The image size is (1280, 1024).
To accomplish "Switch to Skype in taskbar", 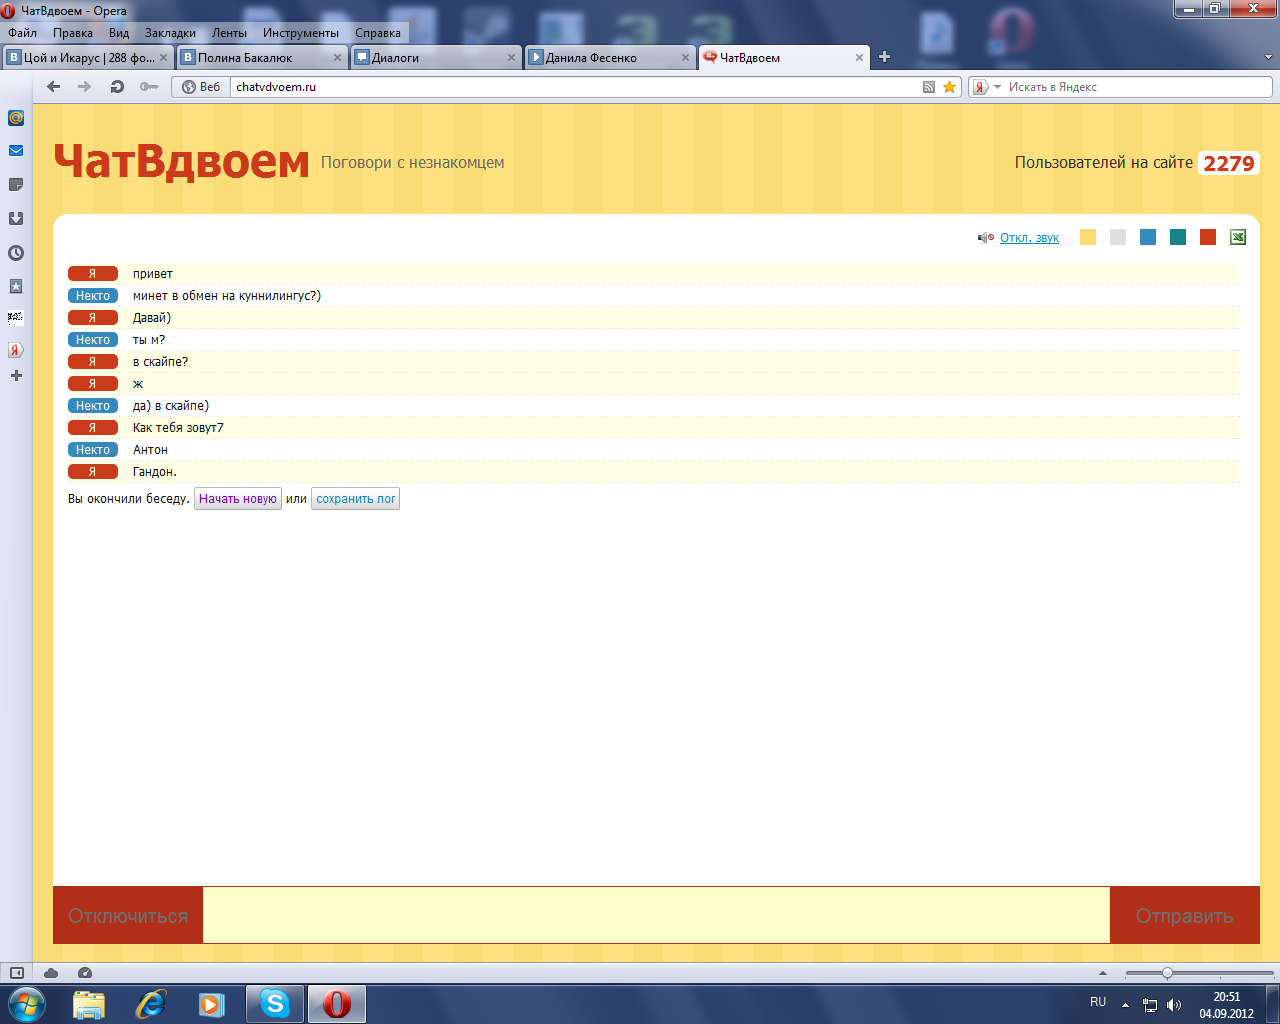I will coord(275,1004).
